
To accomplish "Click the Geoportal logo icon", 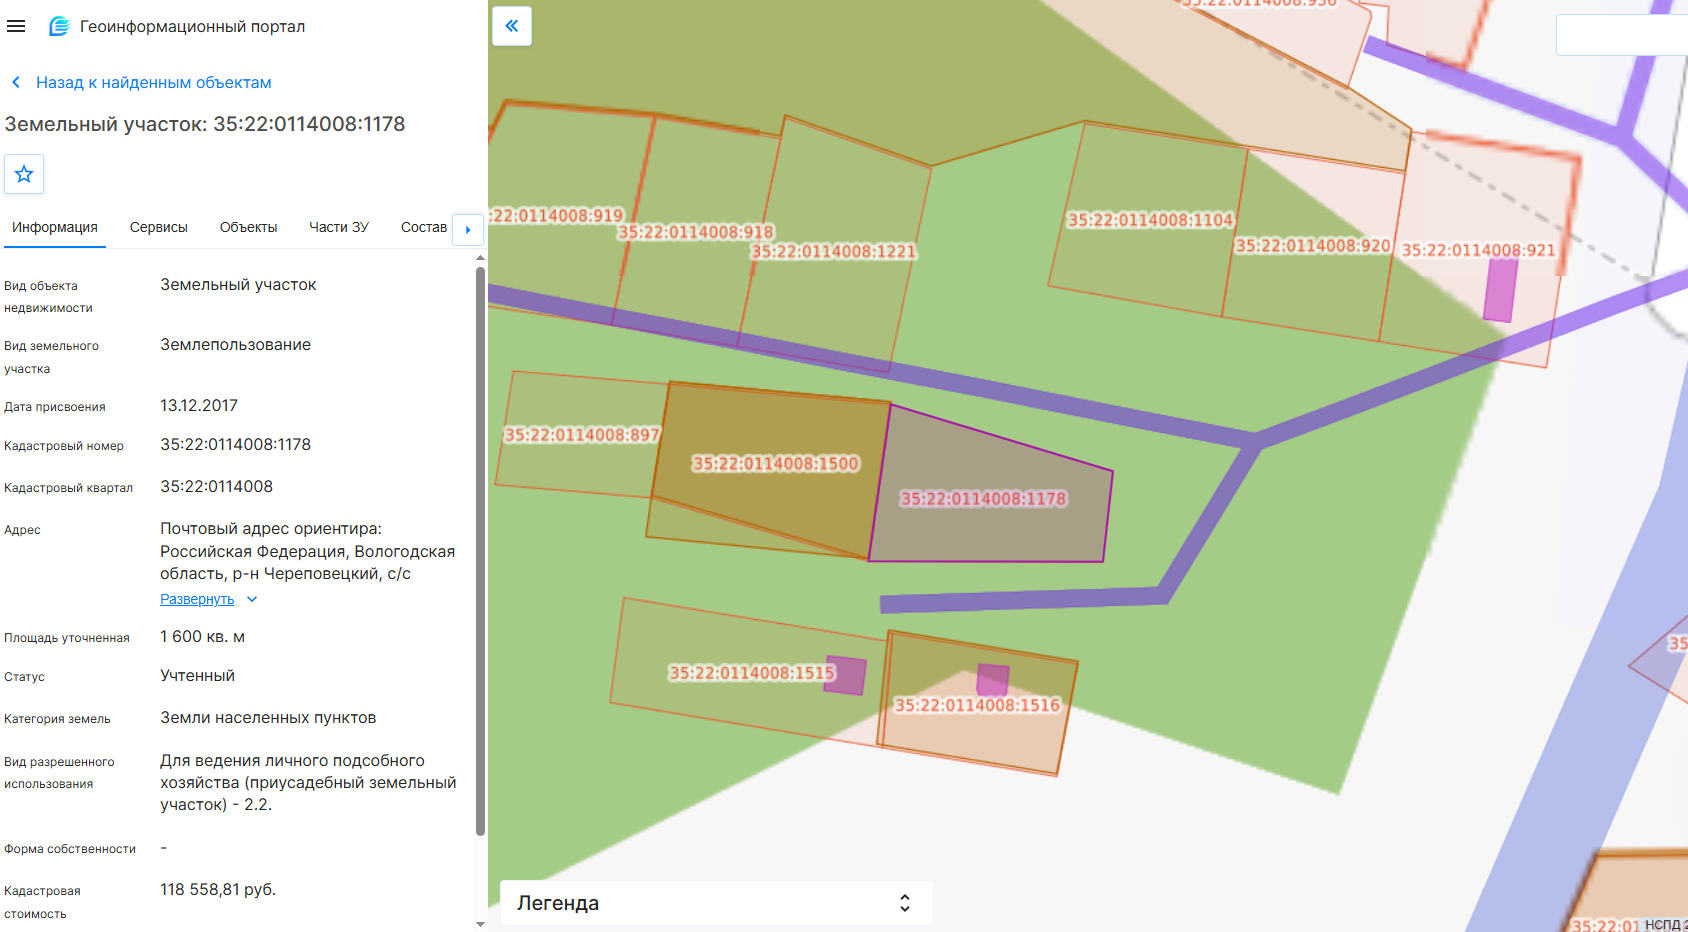I will tap(59, 26).
